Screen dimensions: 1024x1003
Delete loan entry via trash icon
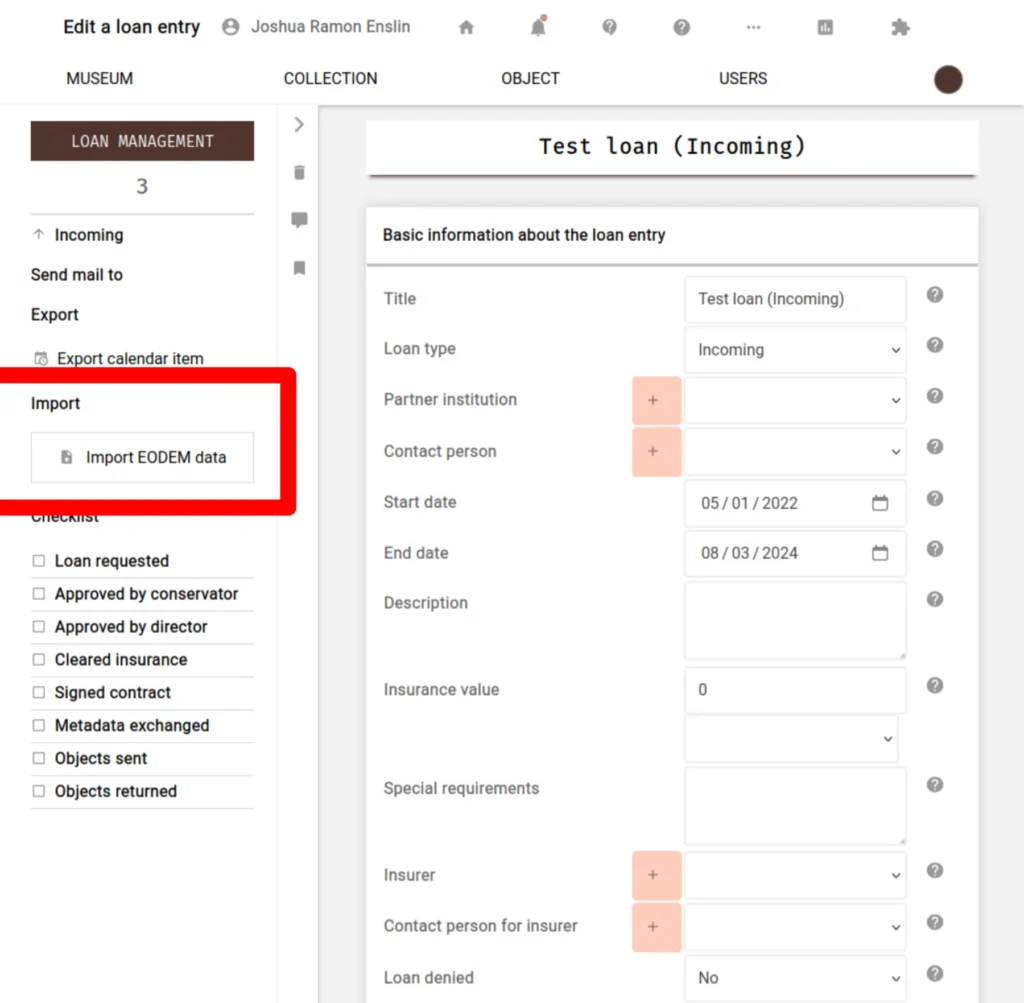click(299, 172)
